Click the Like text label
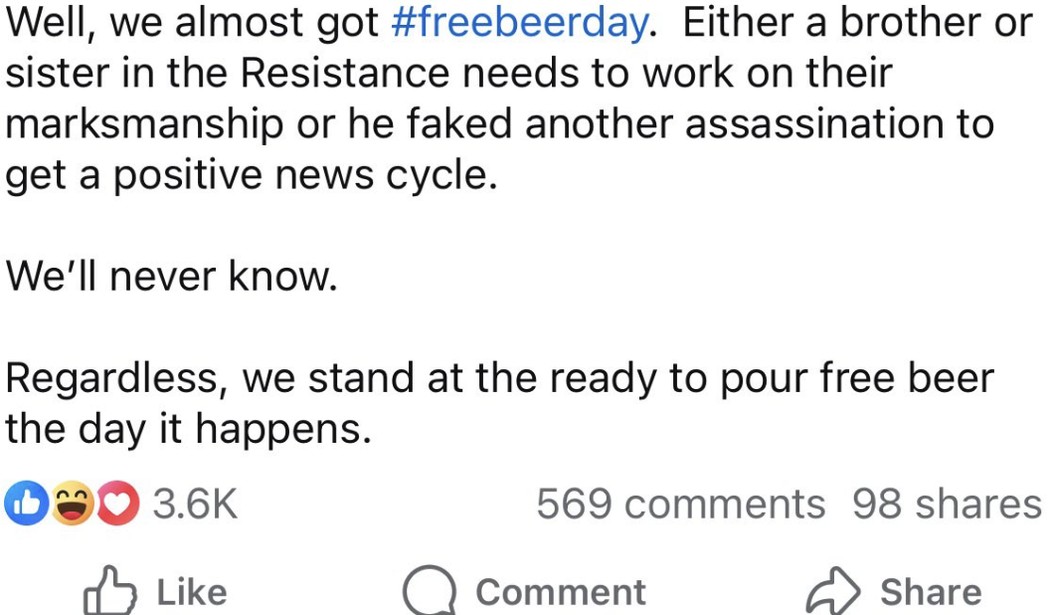 click(192, 592)
